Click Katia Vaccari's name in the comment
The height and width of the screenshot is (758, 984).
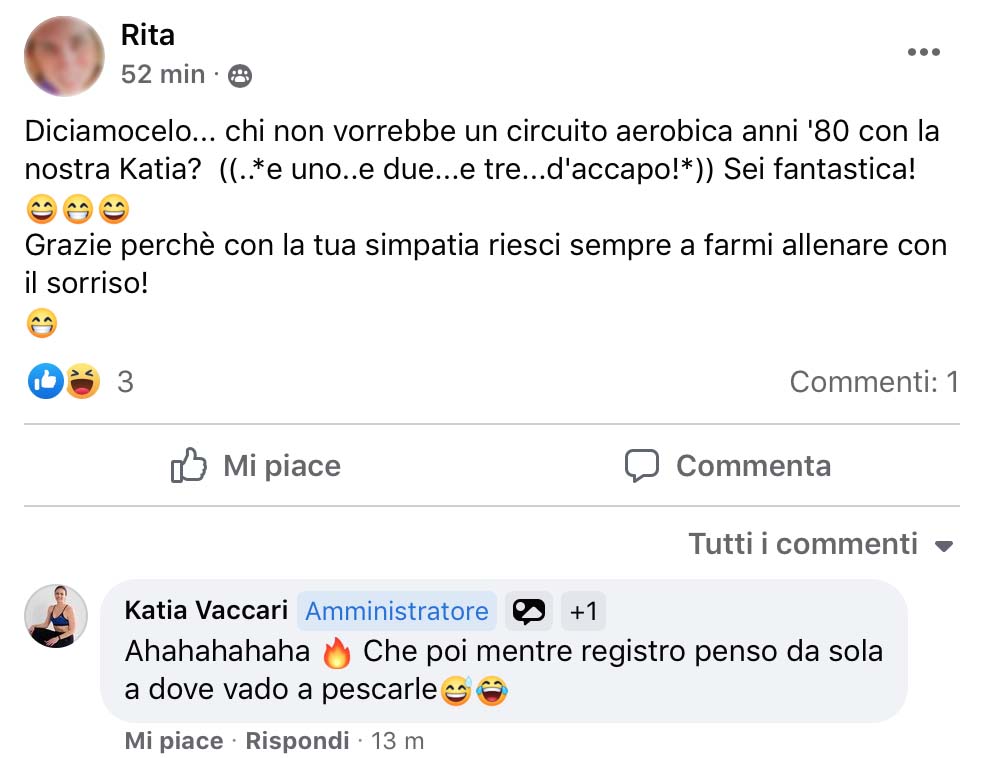tap(206, 610)
